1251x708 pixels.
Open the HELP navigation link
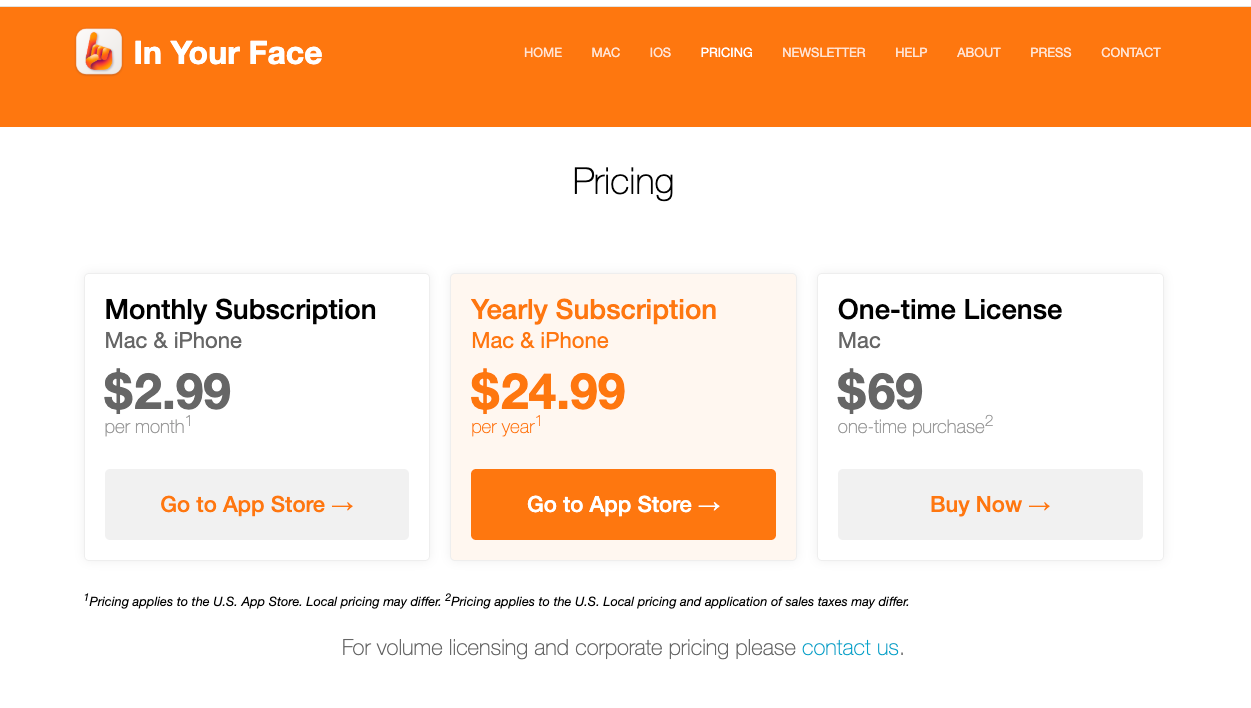(911, 53)
